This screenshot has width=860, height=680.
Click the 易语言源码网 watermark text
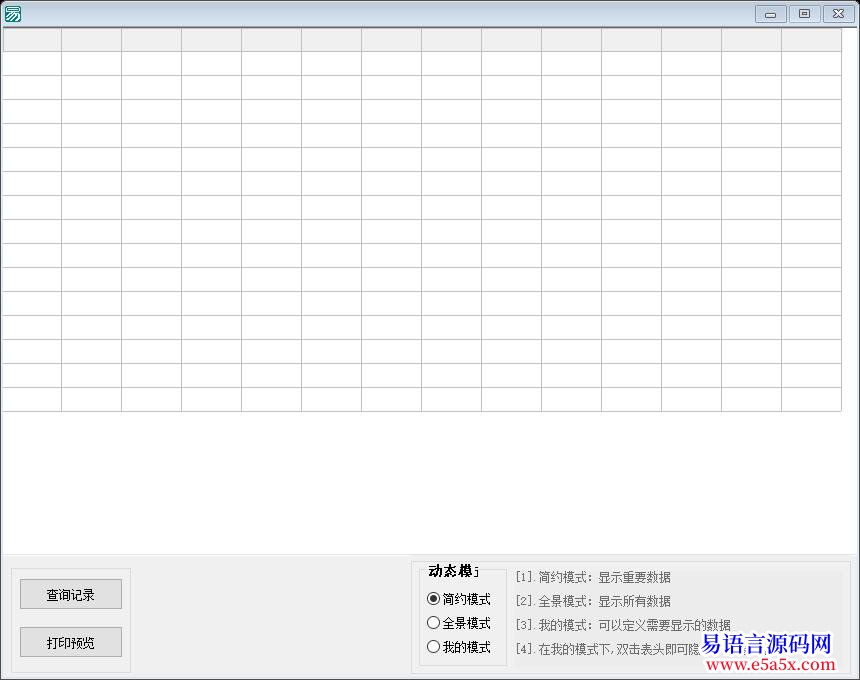coord(768,644)
